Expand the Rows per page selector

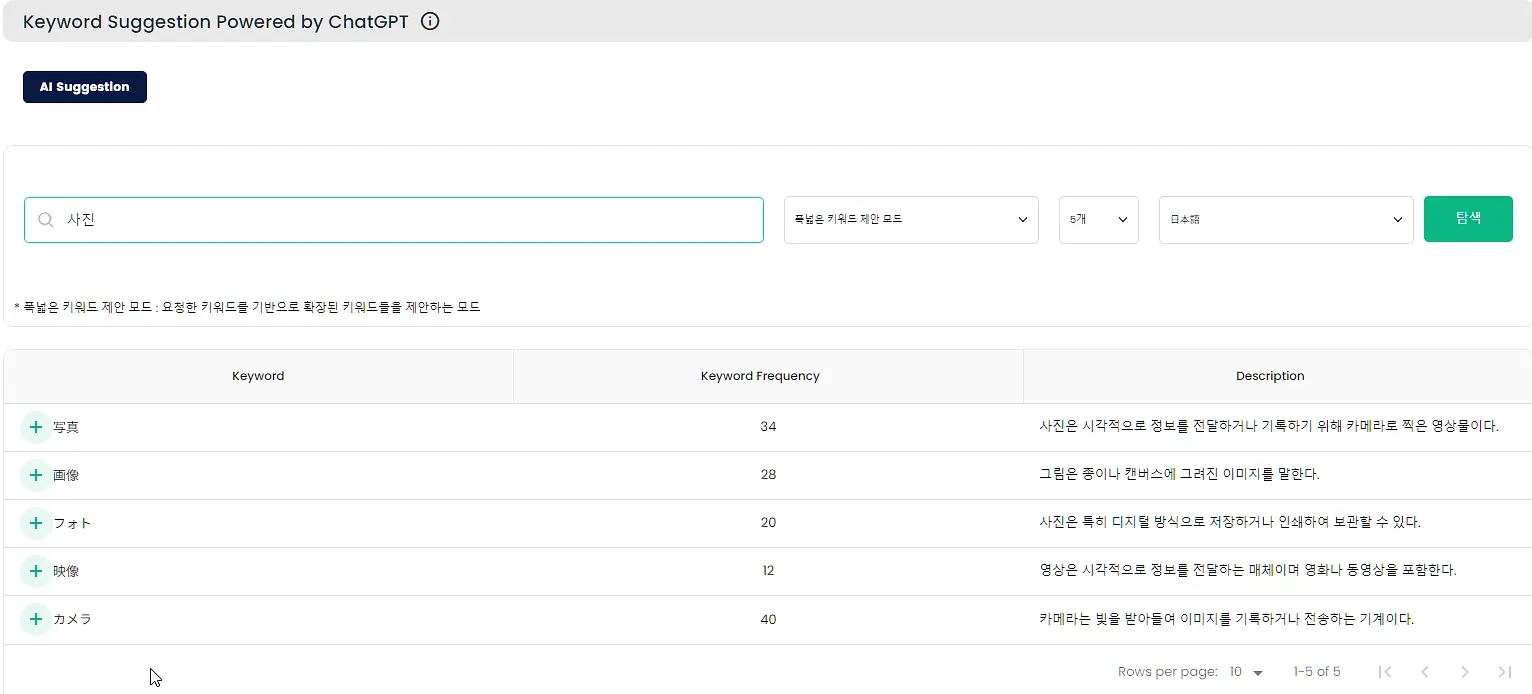pyautogui.click(x=1247, y=672)
